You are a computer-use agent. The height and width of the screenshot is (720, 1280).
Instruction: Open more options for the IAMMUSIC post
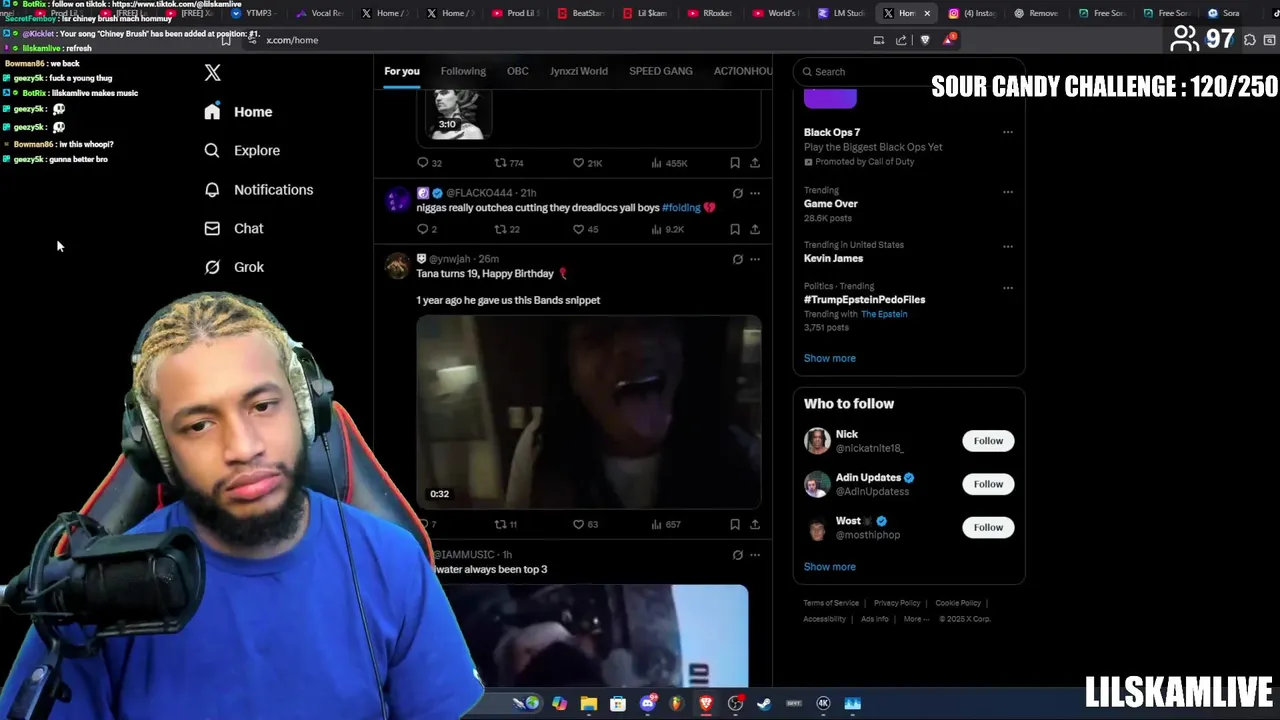pos(755,555)
